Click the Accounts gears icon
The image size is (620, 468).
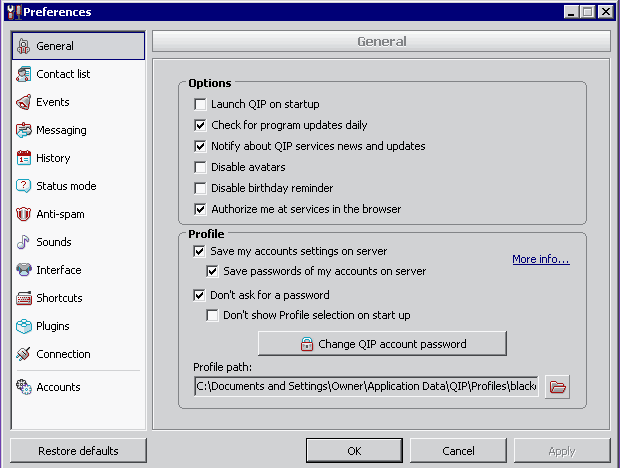[24, 387]
